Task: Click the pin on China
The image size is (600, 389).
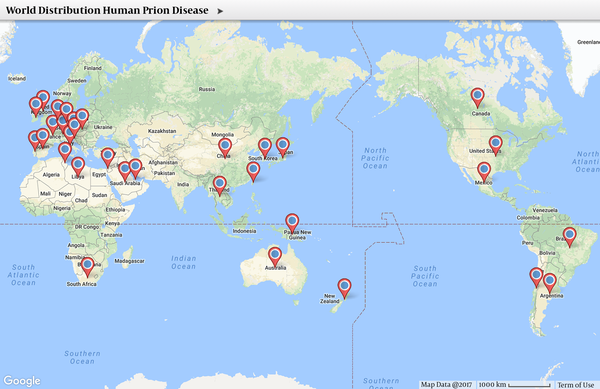Action: [x=225, y=148]
